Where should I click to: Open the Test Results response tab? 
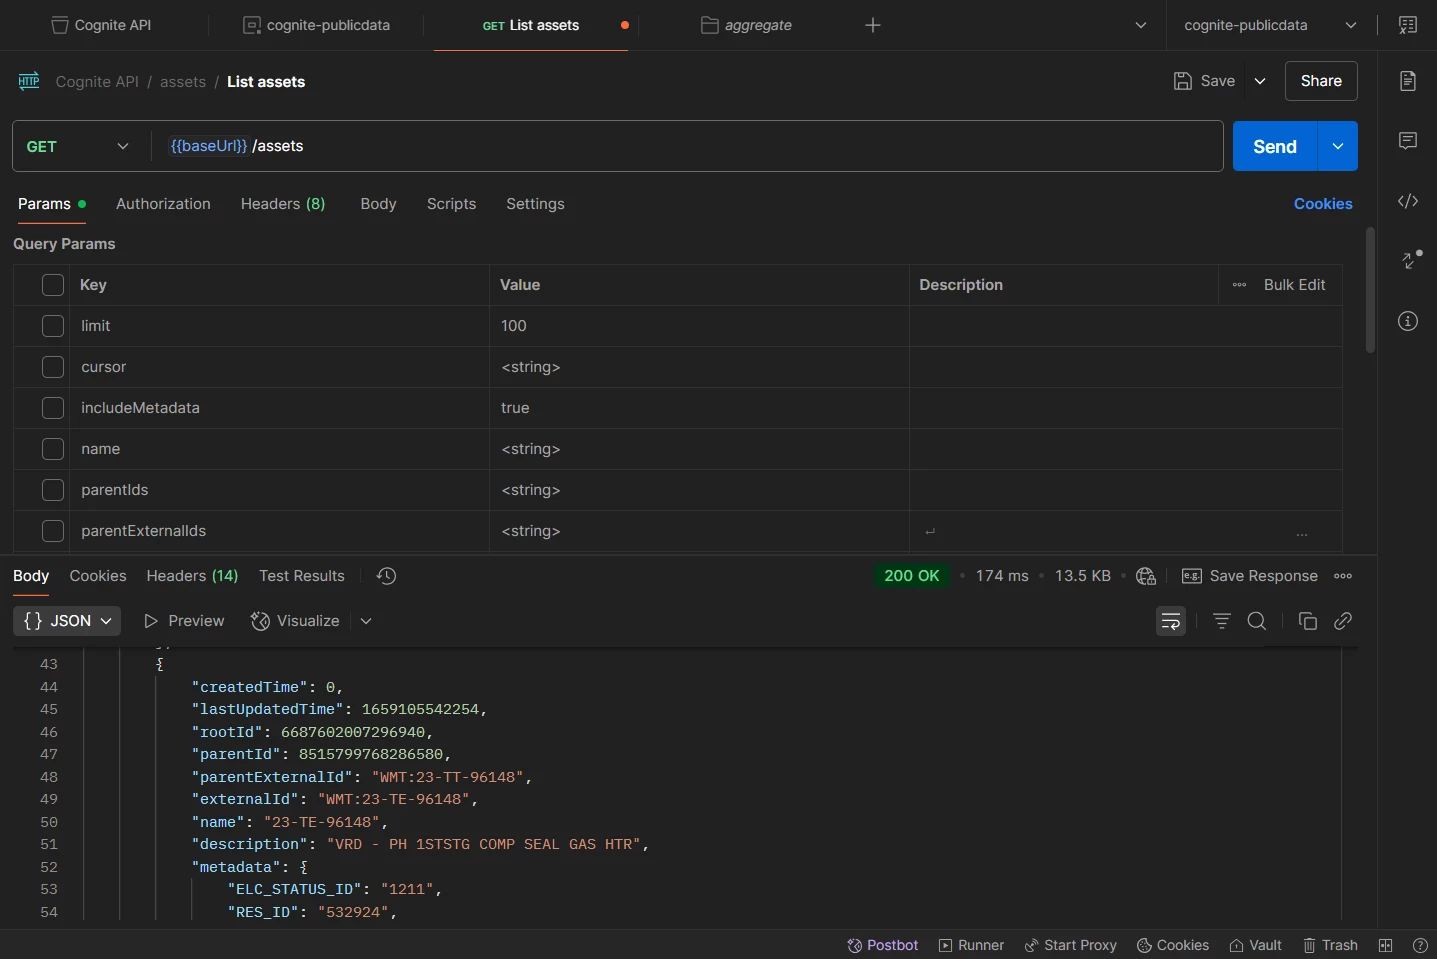[x=301, y=576]
